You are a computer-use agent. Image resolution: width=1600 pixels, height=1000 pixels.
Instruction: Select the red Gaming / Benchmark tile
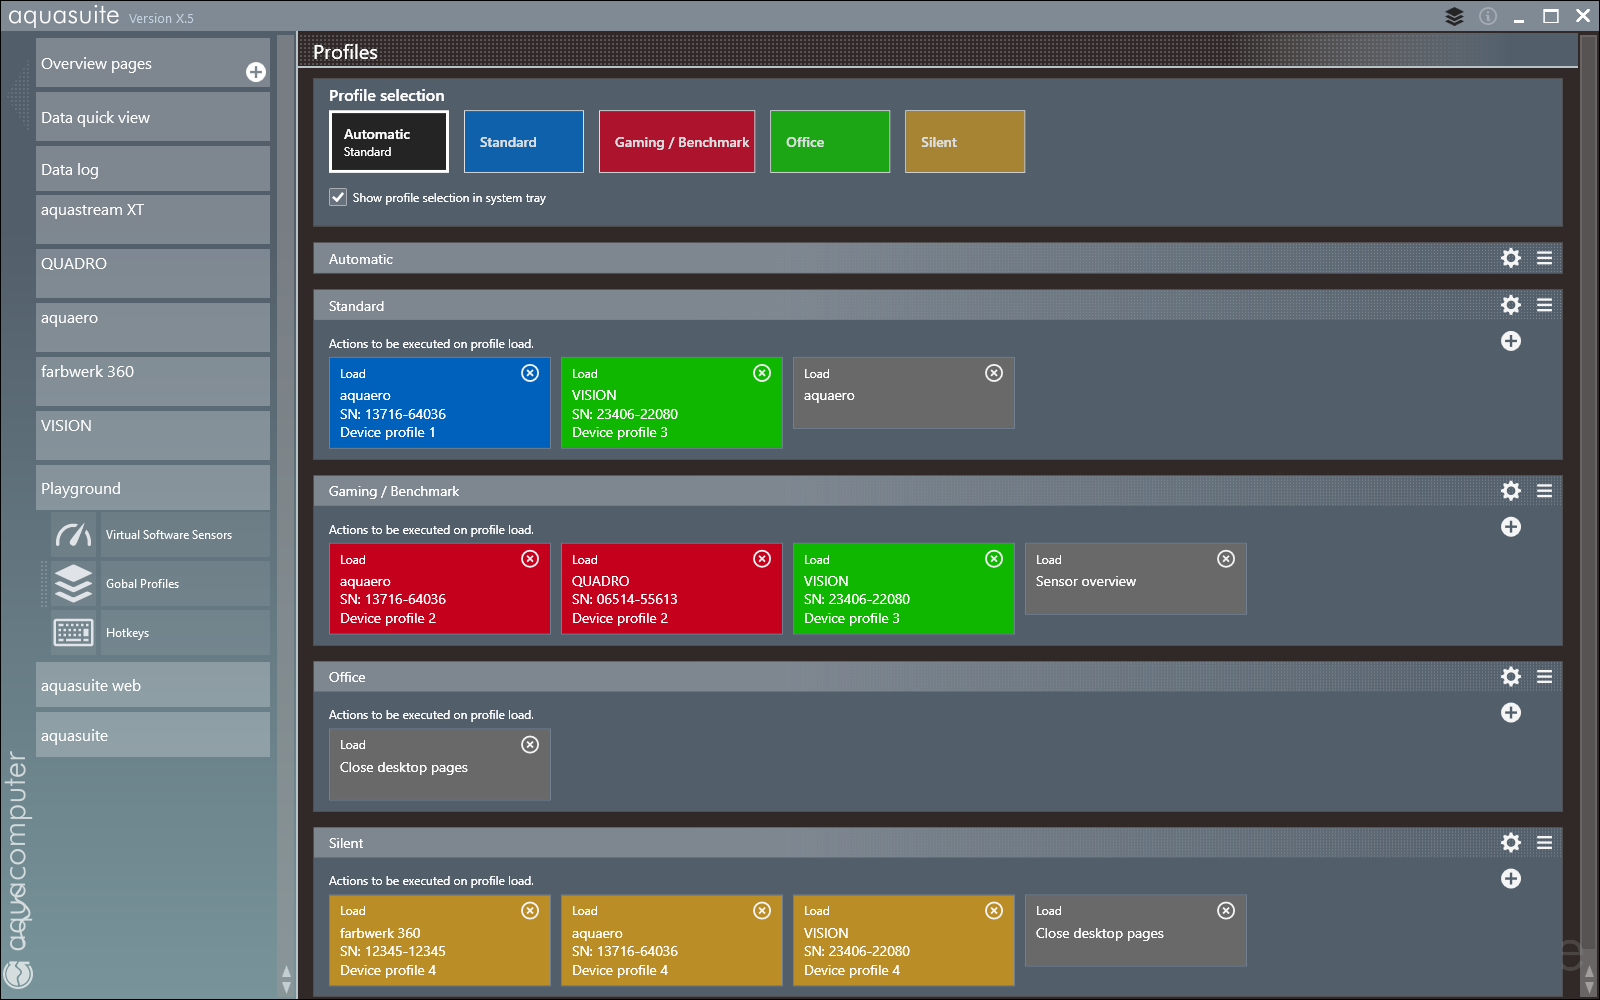677,141
